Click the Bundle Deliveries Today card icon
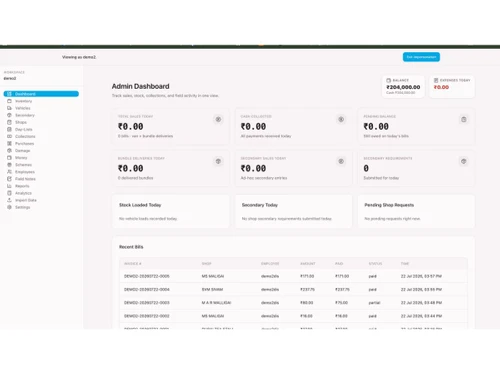 pos(218,161)
